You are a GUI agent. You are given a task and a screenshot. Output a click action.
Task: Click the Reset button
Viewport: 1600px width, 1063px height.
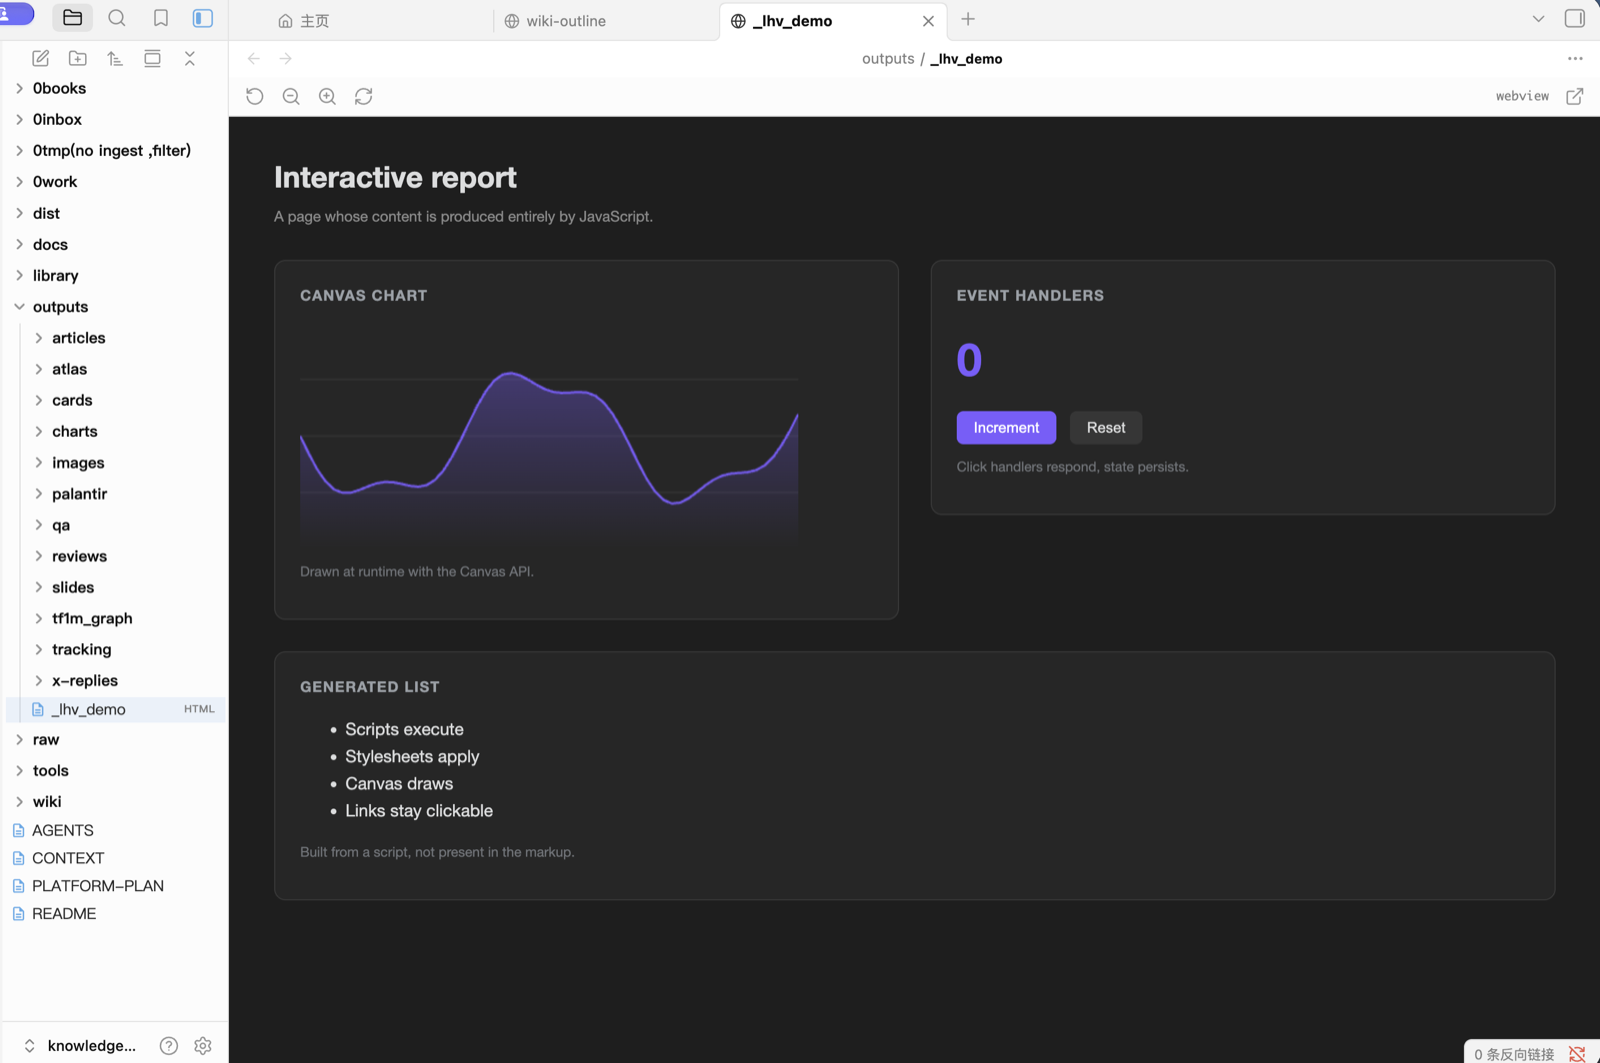click(1106, 428)
